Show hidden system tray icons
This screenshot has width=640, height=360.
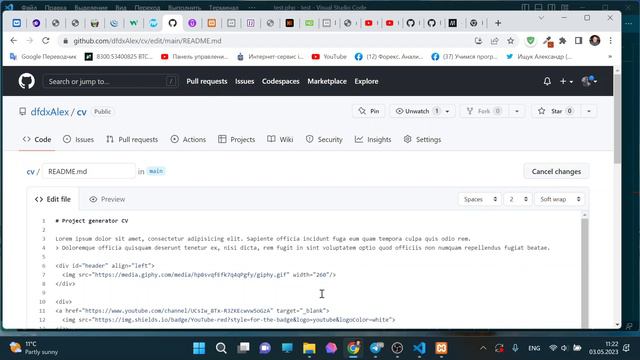click(483, 348)
